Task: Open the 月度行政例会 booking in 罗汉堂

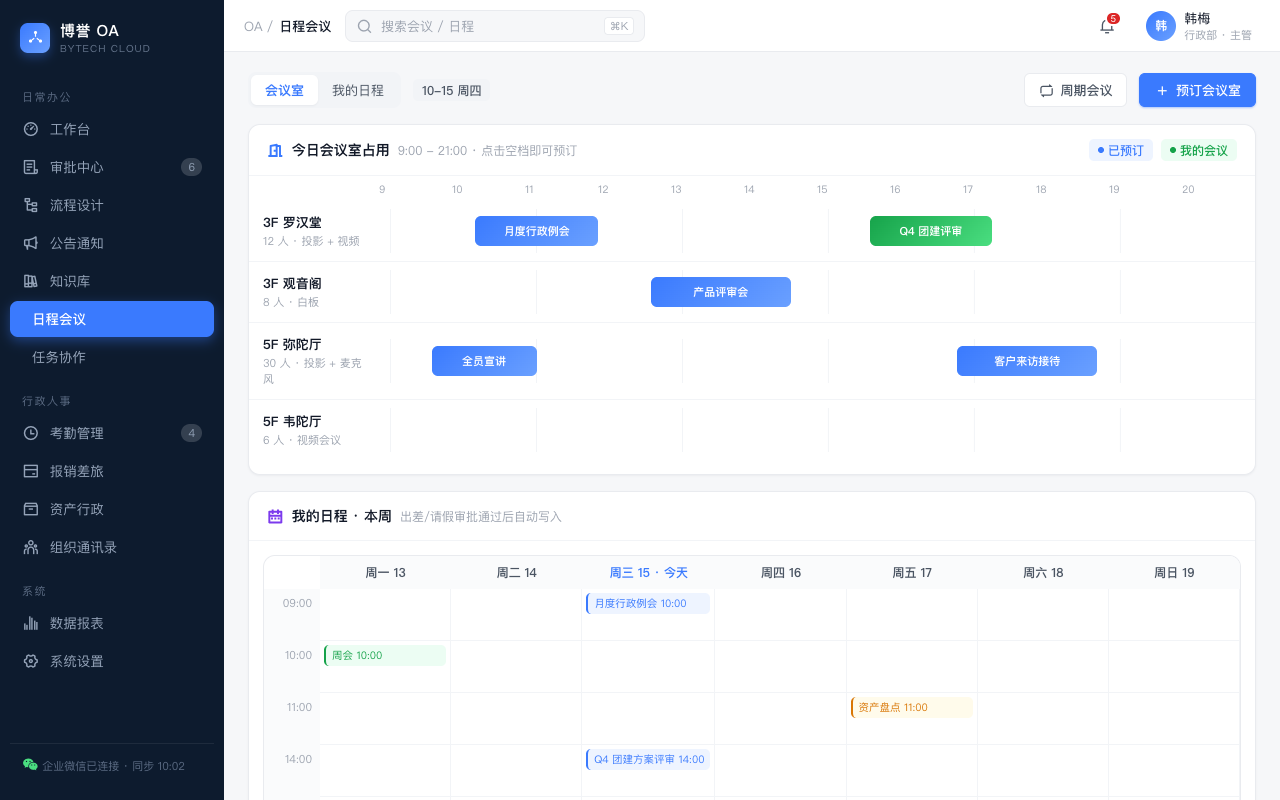Action: pos(536,231)
